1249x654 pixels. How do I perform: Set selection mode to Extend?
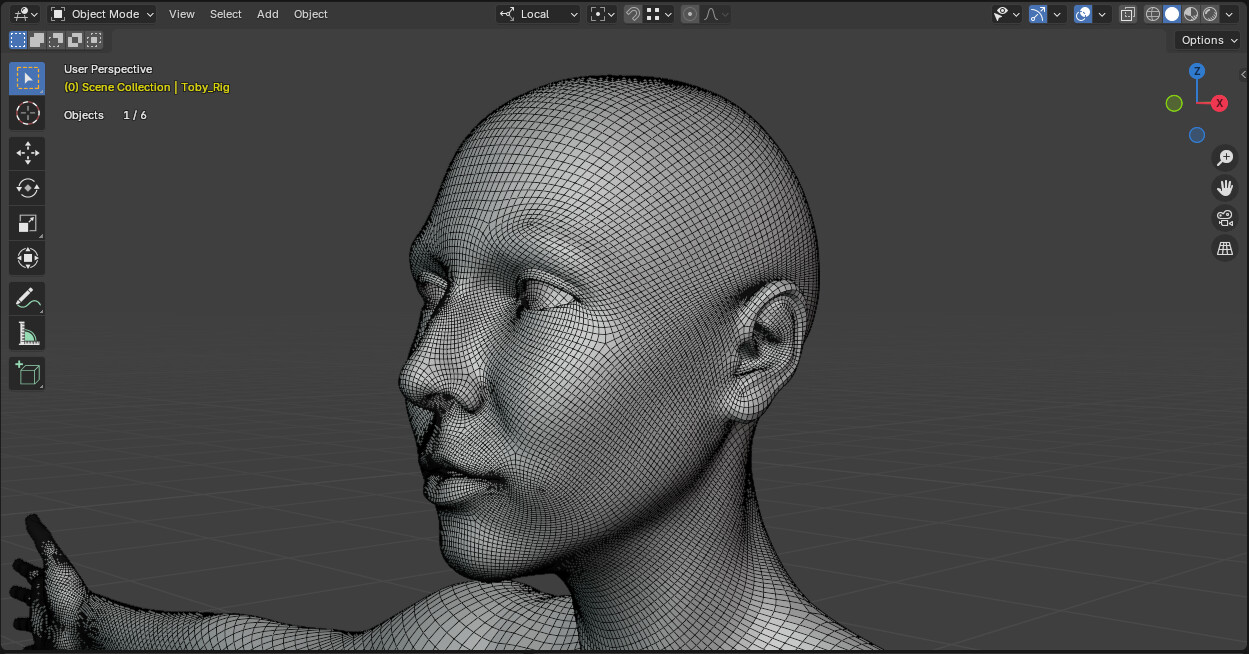(37, 40)
